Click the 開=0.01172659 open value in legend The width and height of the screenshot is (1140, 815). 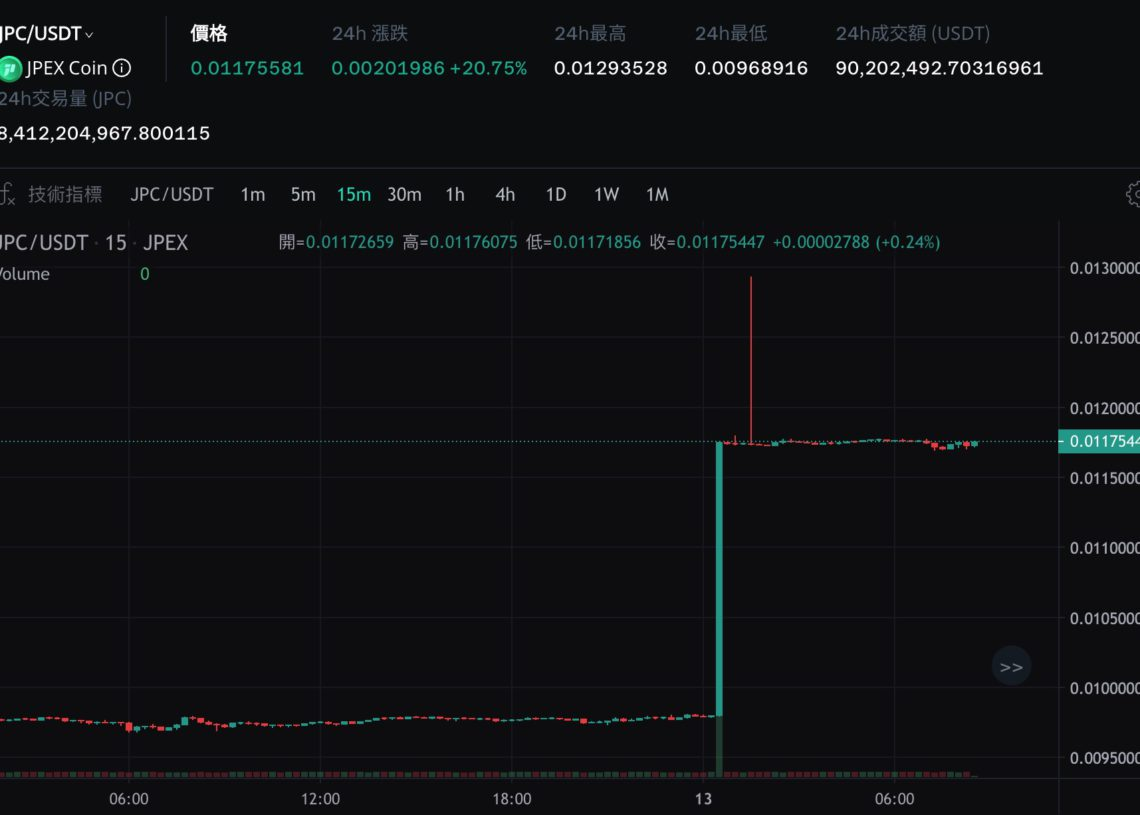(337, 242)
